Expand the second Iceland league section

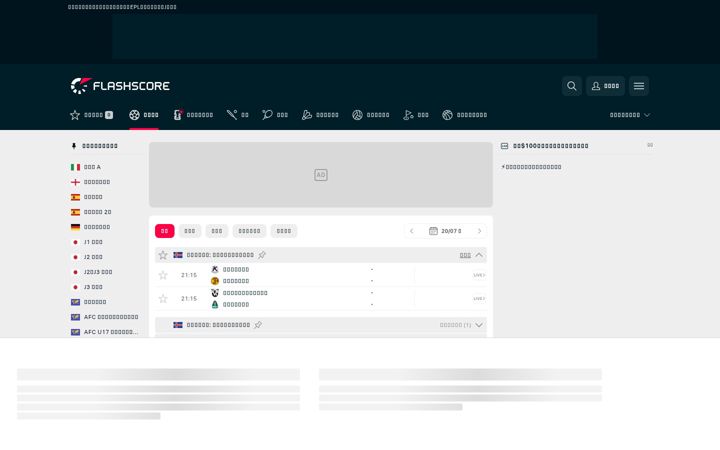pos(479,325)
